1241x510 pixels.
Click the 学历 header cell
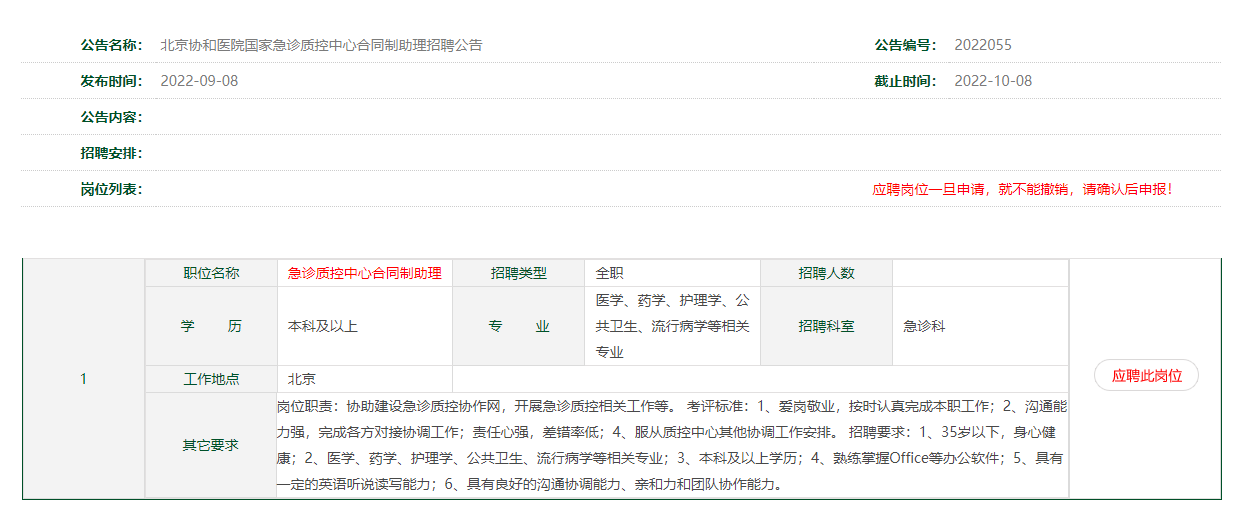coord(211,326)
